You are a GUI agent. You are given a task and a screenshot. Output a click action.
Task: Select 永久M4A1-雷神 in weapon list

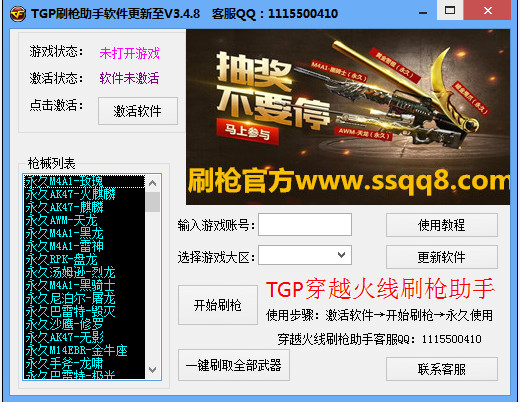tap(85, 246)
